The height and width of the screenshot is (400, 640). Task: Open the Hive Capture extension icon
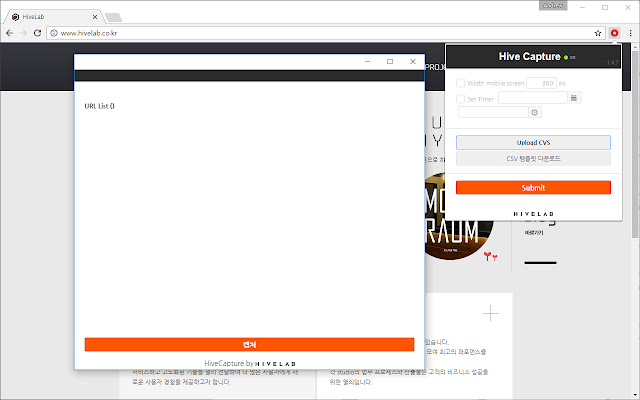pos(614,33)
